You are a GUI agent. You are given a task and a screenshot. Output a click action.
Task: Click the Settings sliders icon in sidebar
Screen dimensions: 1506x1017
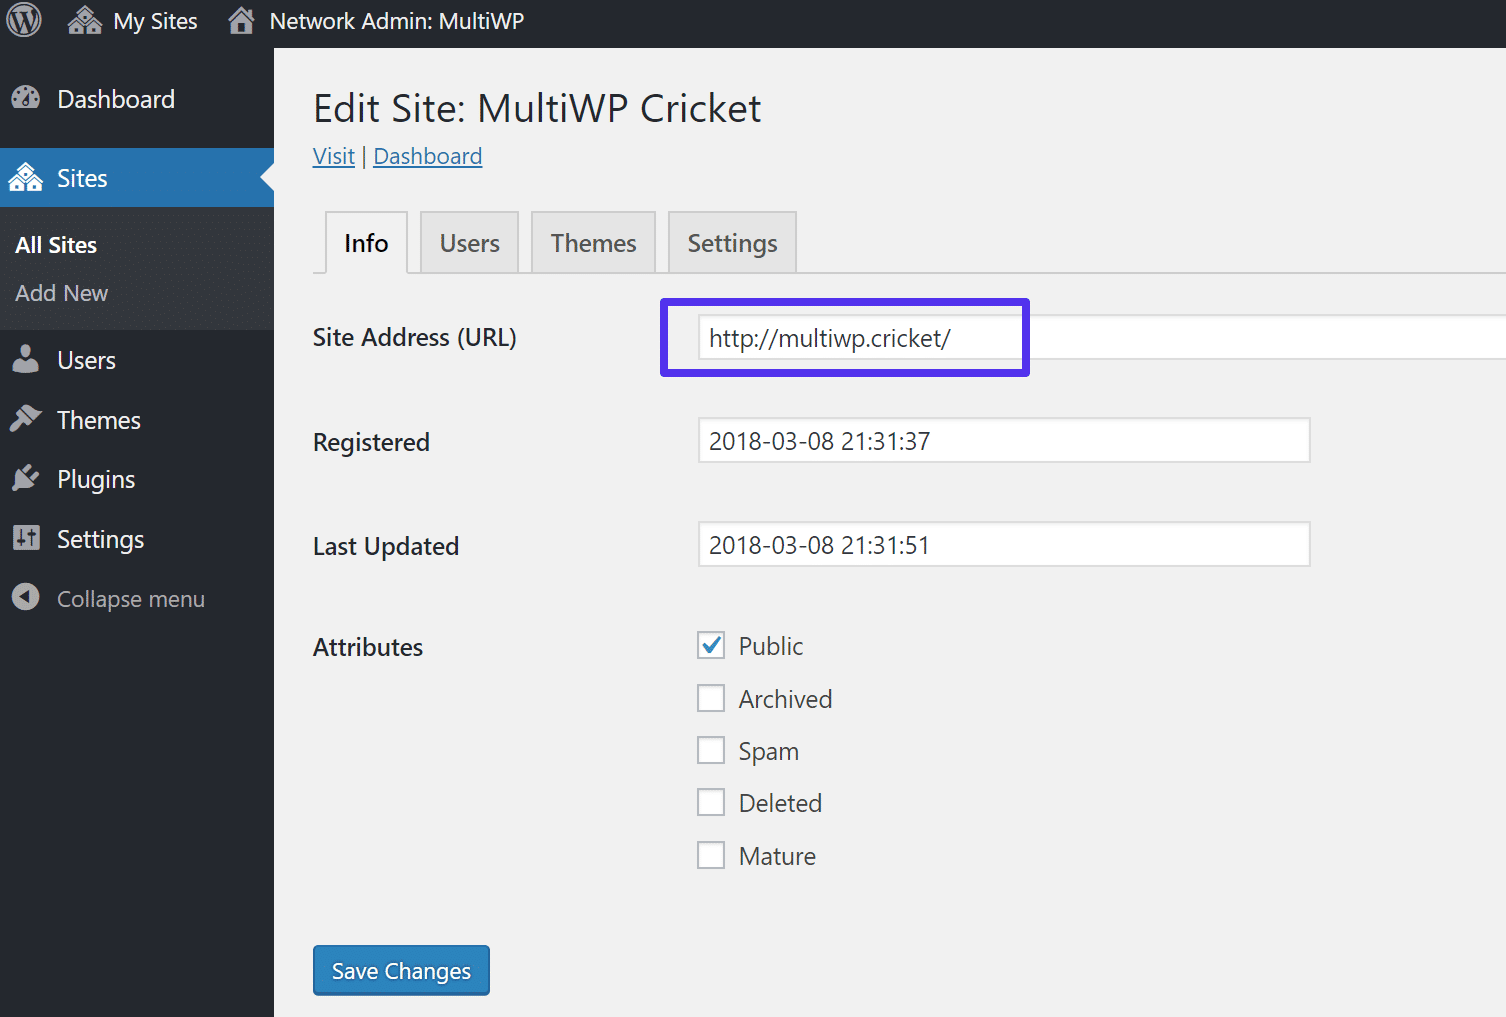[x=26, y=538]
